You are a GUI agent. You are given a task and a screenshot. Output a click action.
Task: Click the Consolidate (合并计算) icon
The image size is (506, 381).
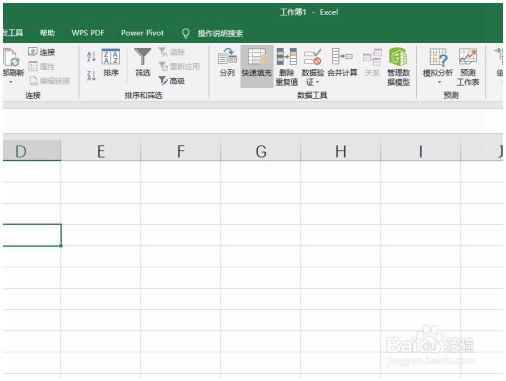coord(342,62)
